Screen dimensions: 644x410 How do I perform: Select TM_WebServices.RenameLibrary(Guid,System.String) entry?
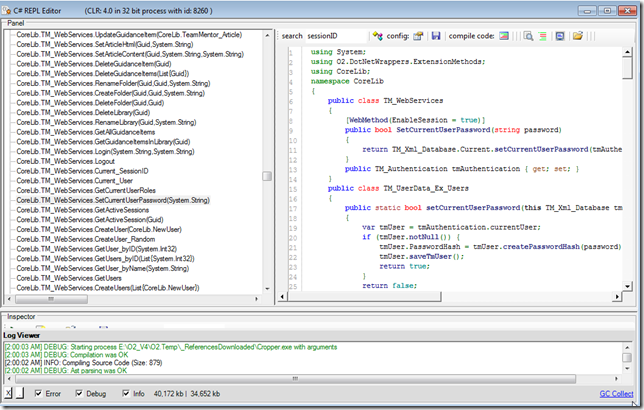coord(106,122)
